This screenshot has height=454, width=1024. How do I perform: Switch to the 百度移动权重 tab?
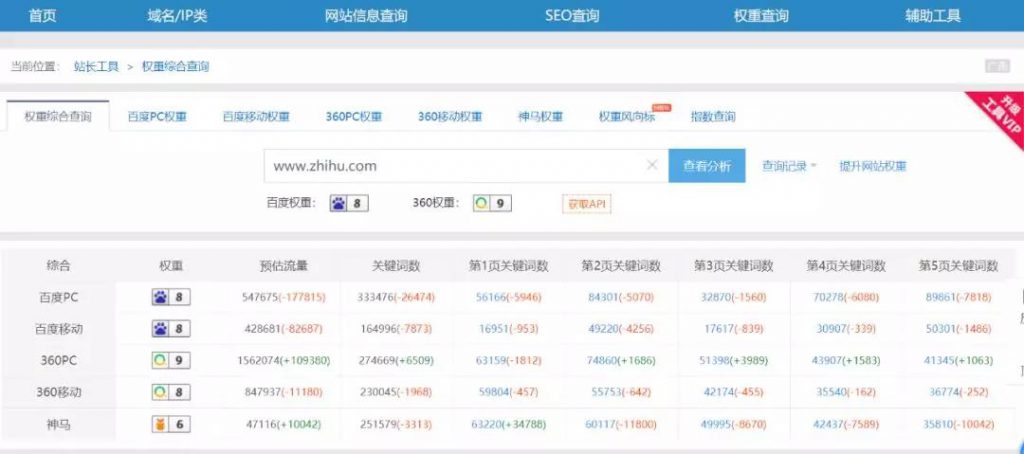pyautogui.click(x=256, y=117)
